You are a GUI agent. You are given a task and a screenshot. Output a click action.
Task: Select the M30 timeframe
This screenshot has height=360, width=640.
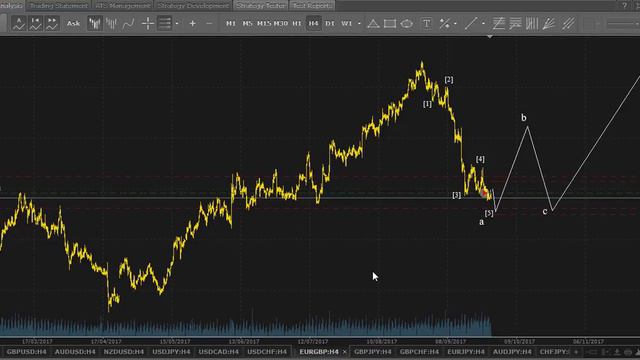281,23
